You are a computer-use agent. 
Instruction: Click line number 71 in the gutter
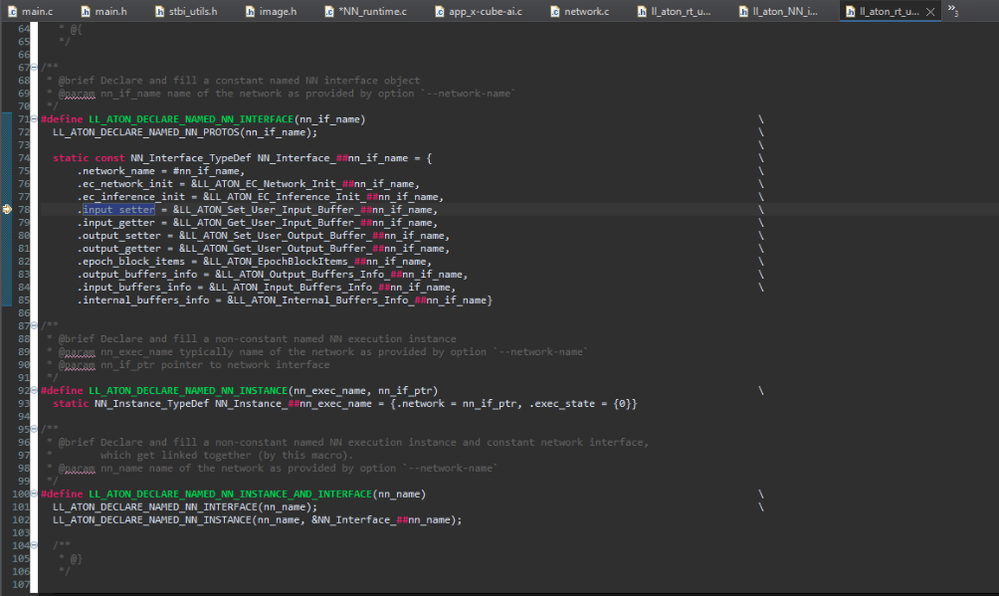pyautogui.click(x=22, y=120)
